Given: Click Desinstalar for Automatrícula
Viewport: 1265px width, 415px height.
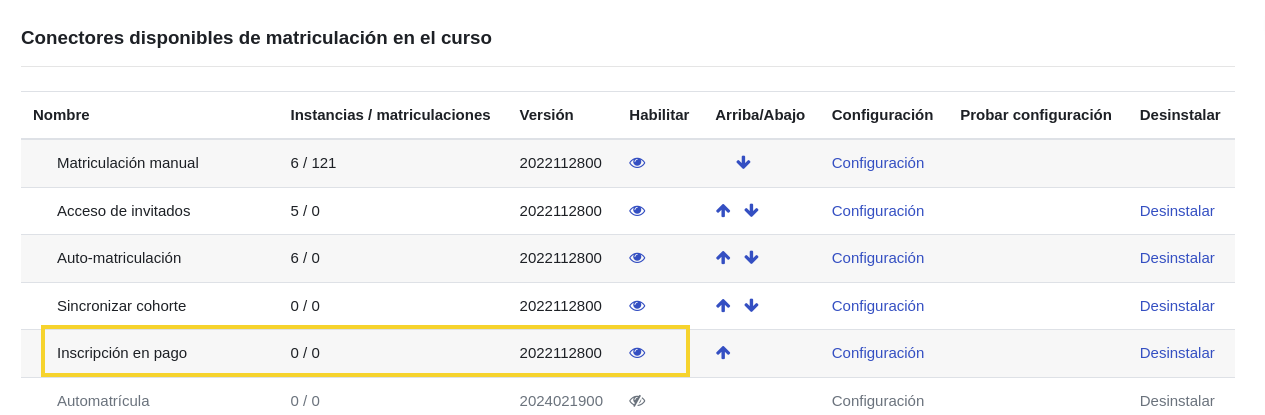Looking at the screenshot, I should (1176, 401).
